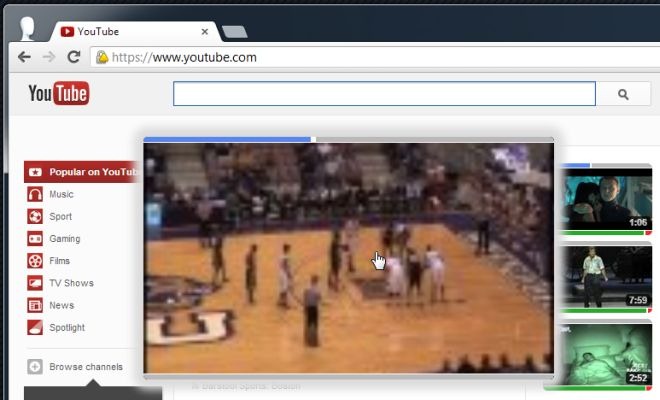660x400 pixels.
Task: Click the YouTube search input field
Action: point(384,94)
